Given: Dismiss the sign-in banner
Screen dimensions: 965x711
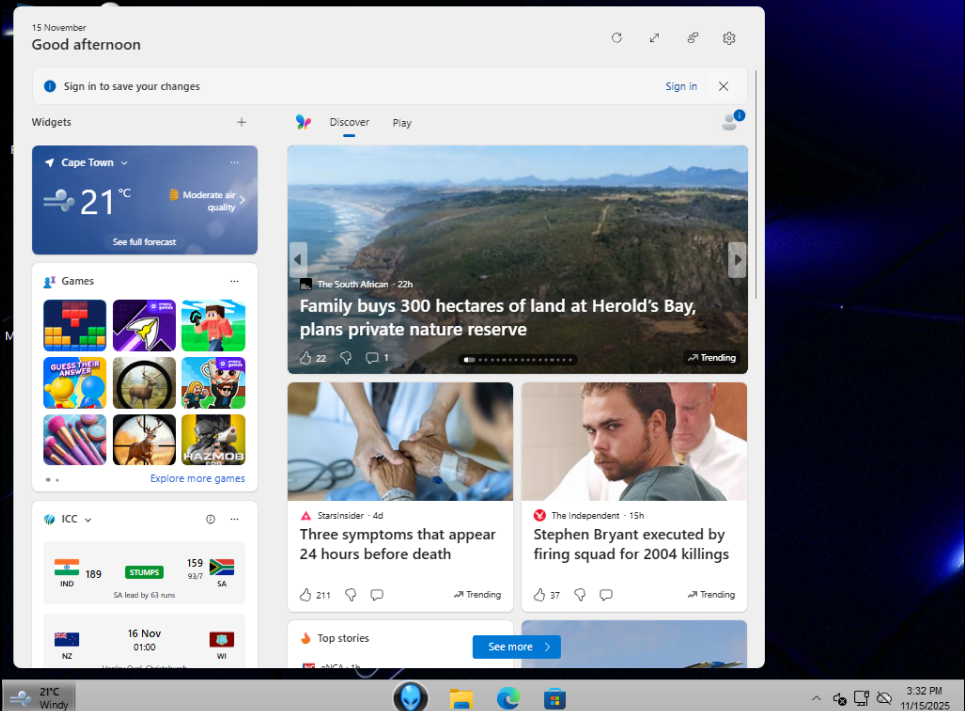Looking at the screenshot, I should pyautogui.click(x=723, y=86).
